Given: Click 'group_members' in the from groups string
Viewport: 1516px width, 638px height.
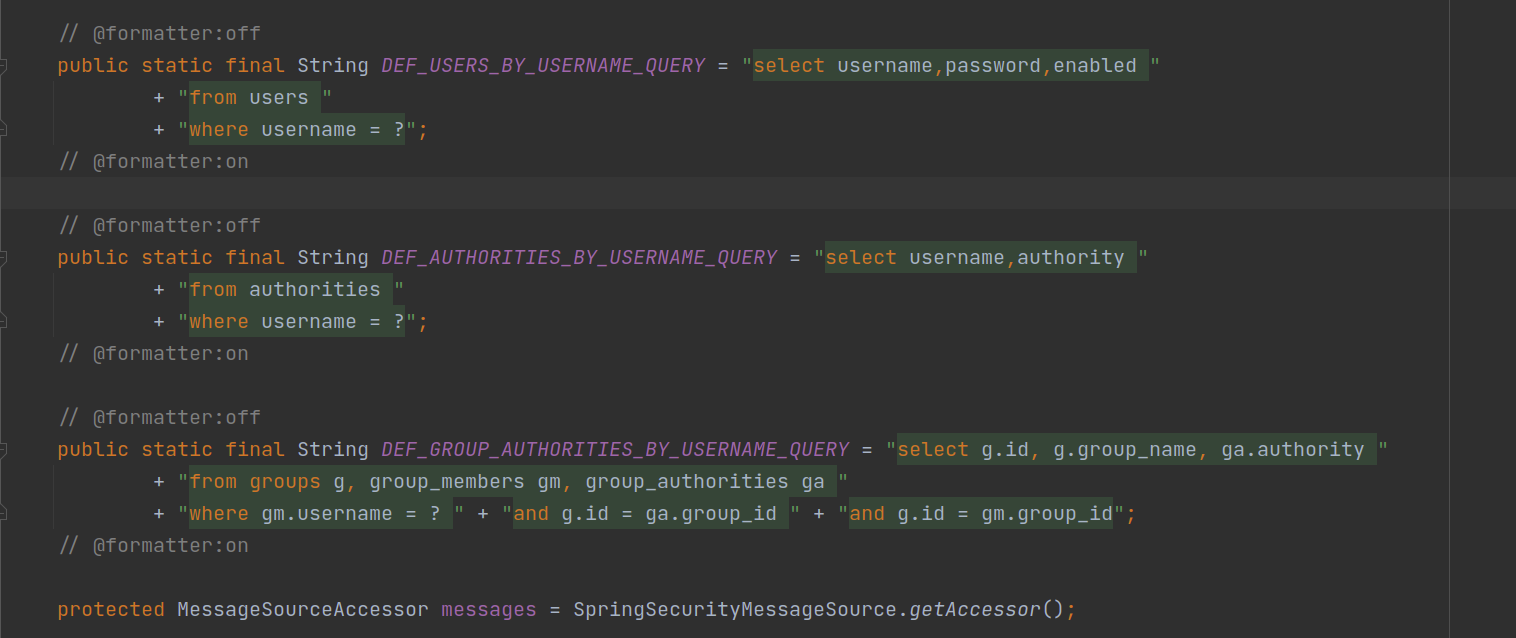Looking at the screenshot, I should point(447,482).
